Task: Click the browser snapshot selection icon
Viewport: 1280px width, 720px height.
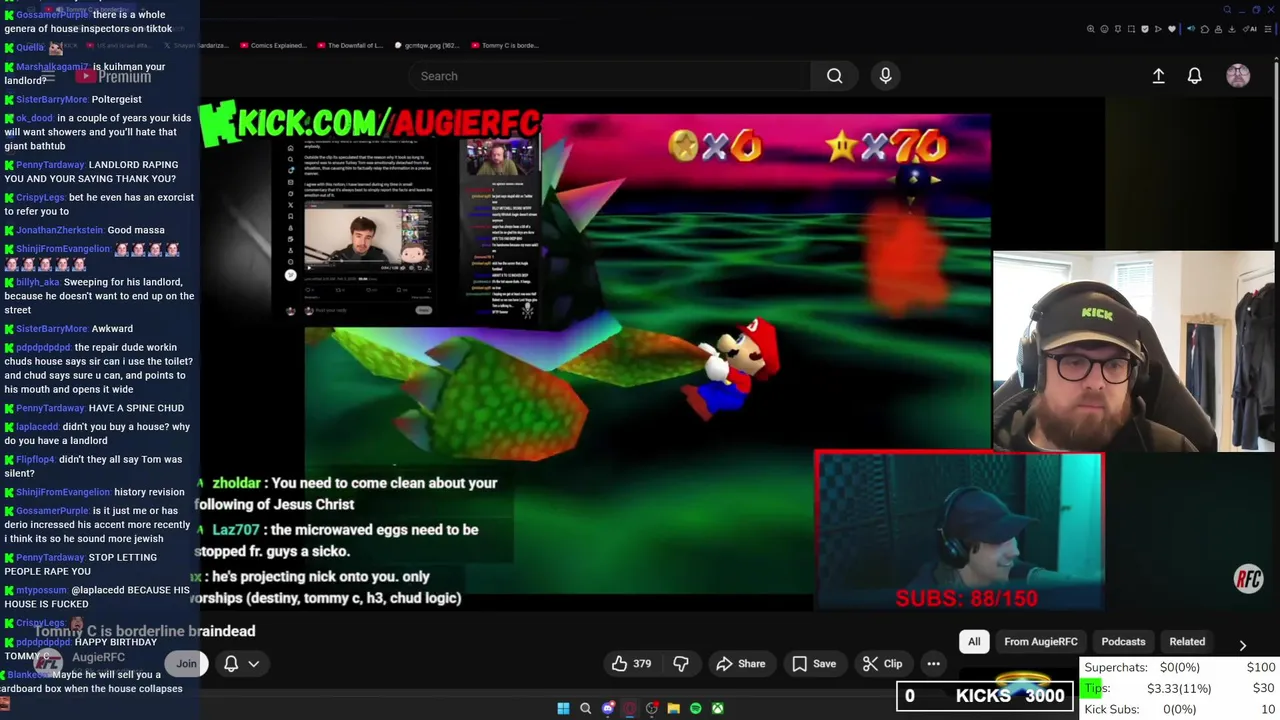Action: pos(1131,29)
